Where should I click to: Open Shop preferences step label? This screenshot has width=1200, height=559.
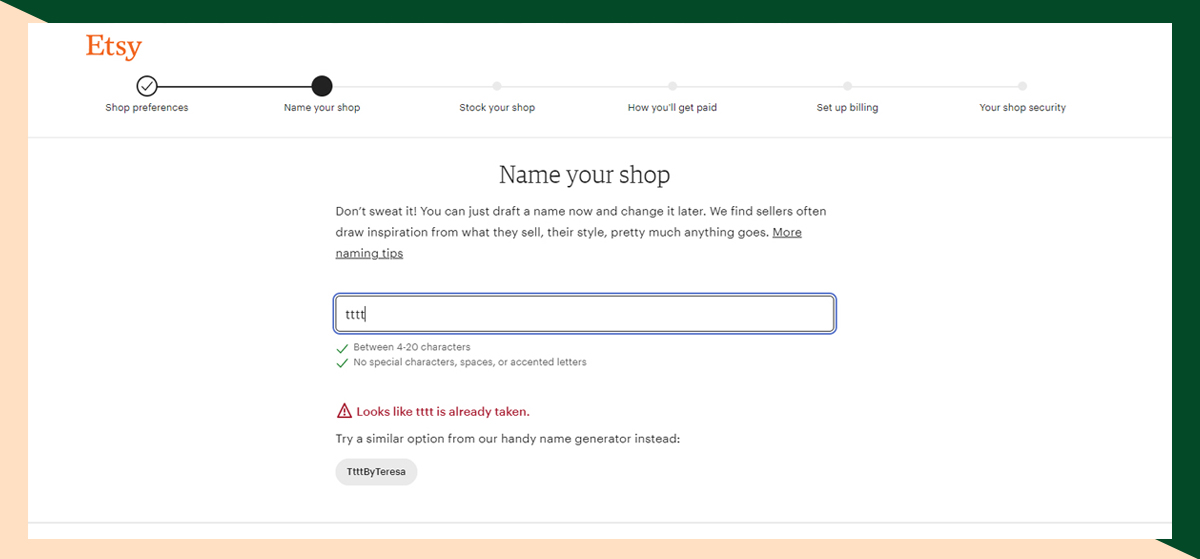(x=147, y=108)
